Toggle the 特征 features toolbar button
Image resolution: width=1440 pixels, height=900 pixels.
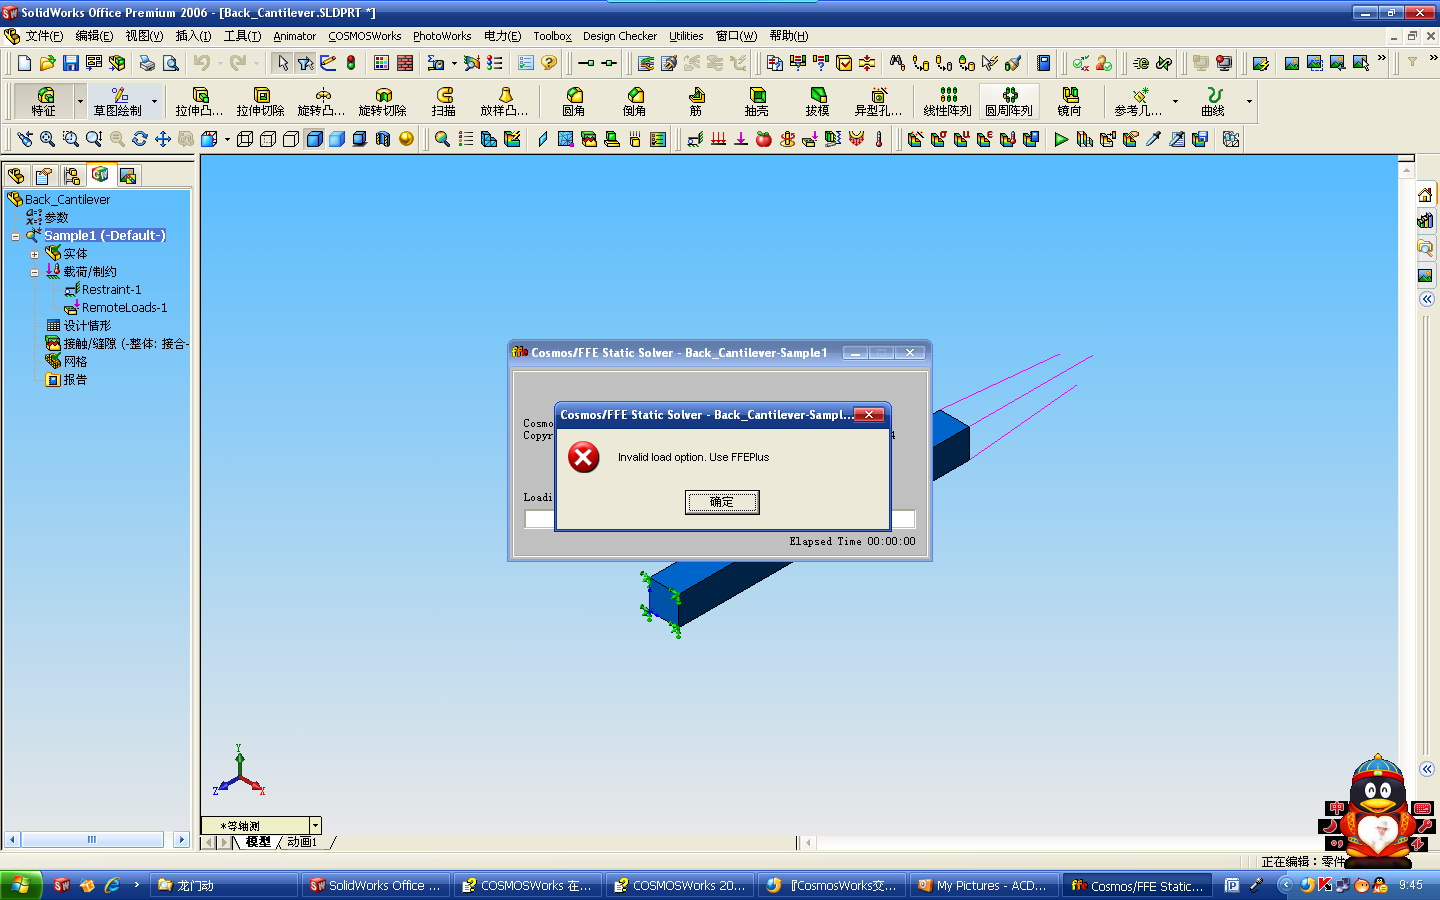(44, 101)
